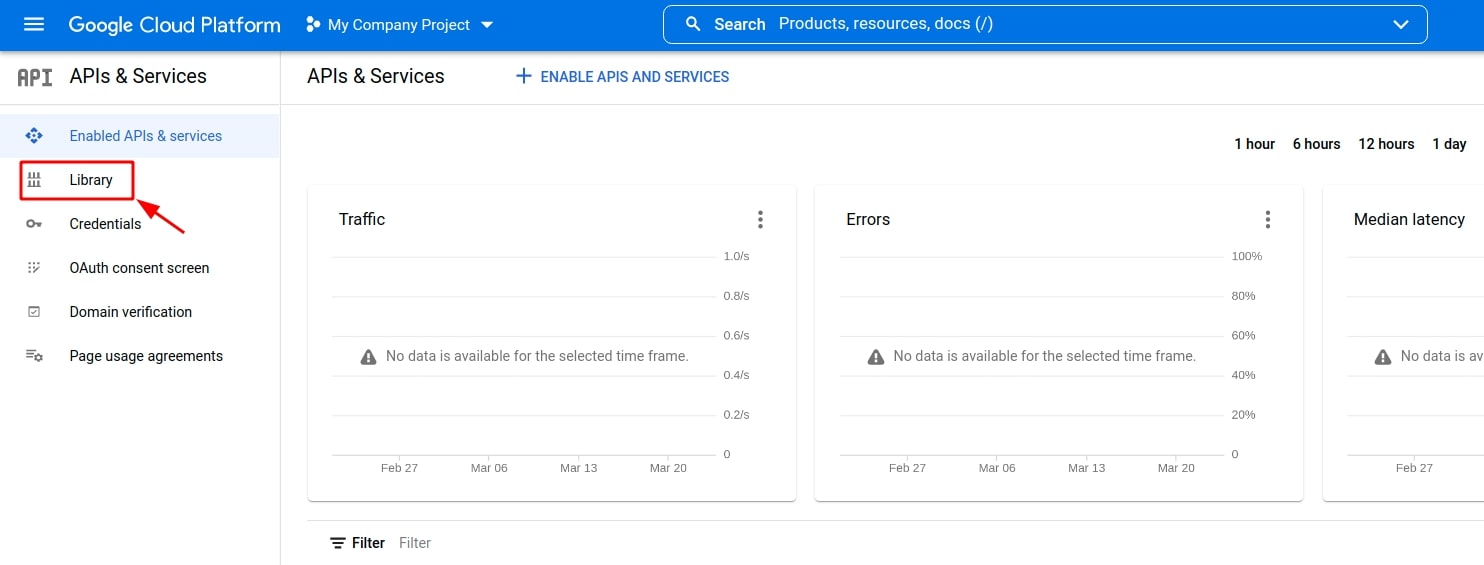Open the hamburger navigation menu
The image size is (1484, 565).
click(x=34, y=24)
